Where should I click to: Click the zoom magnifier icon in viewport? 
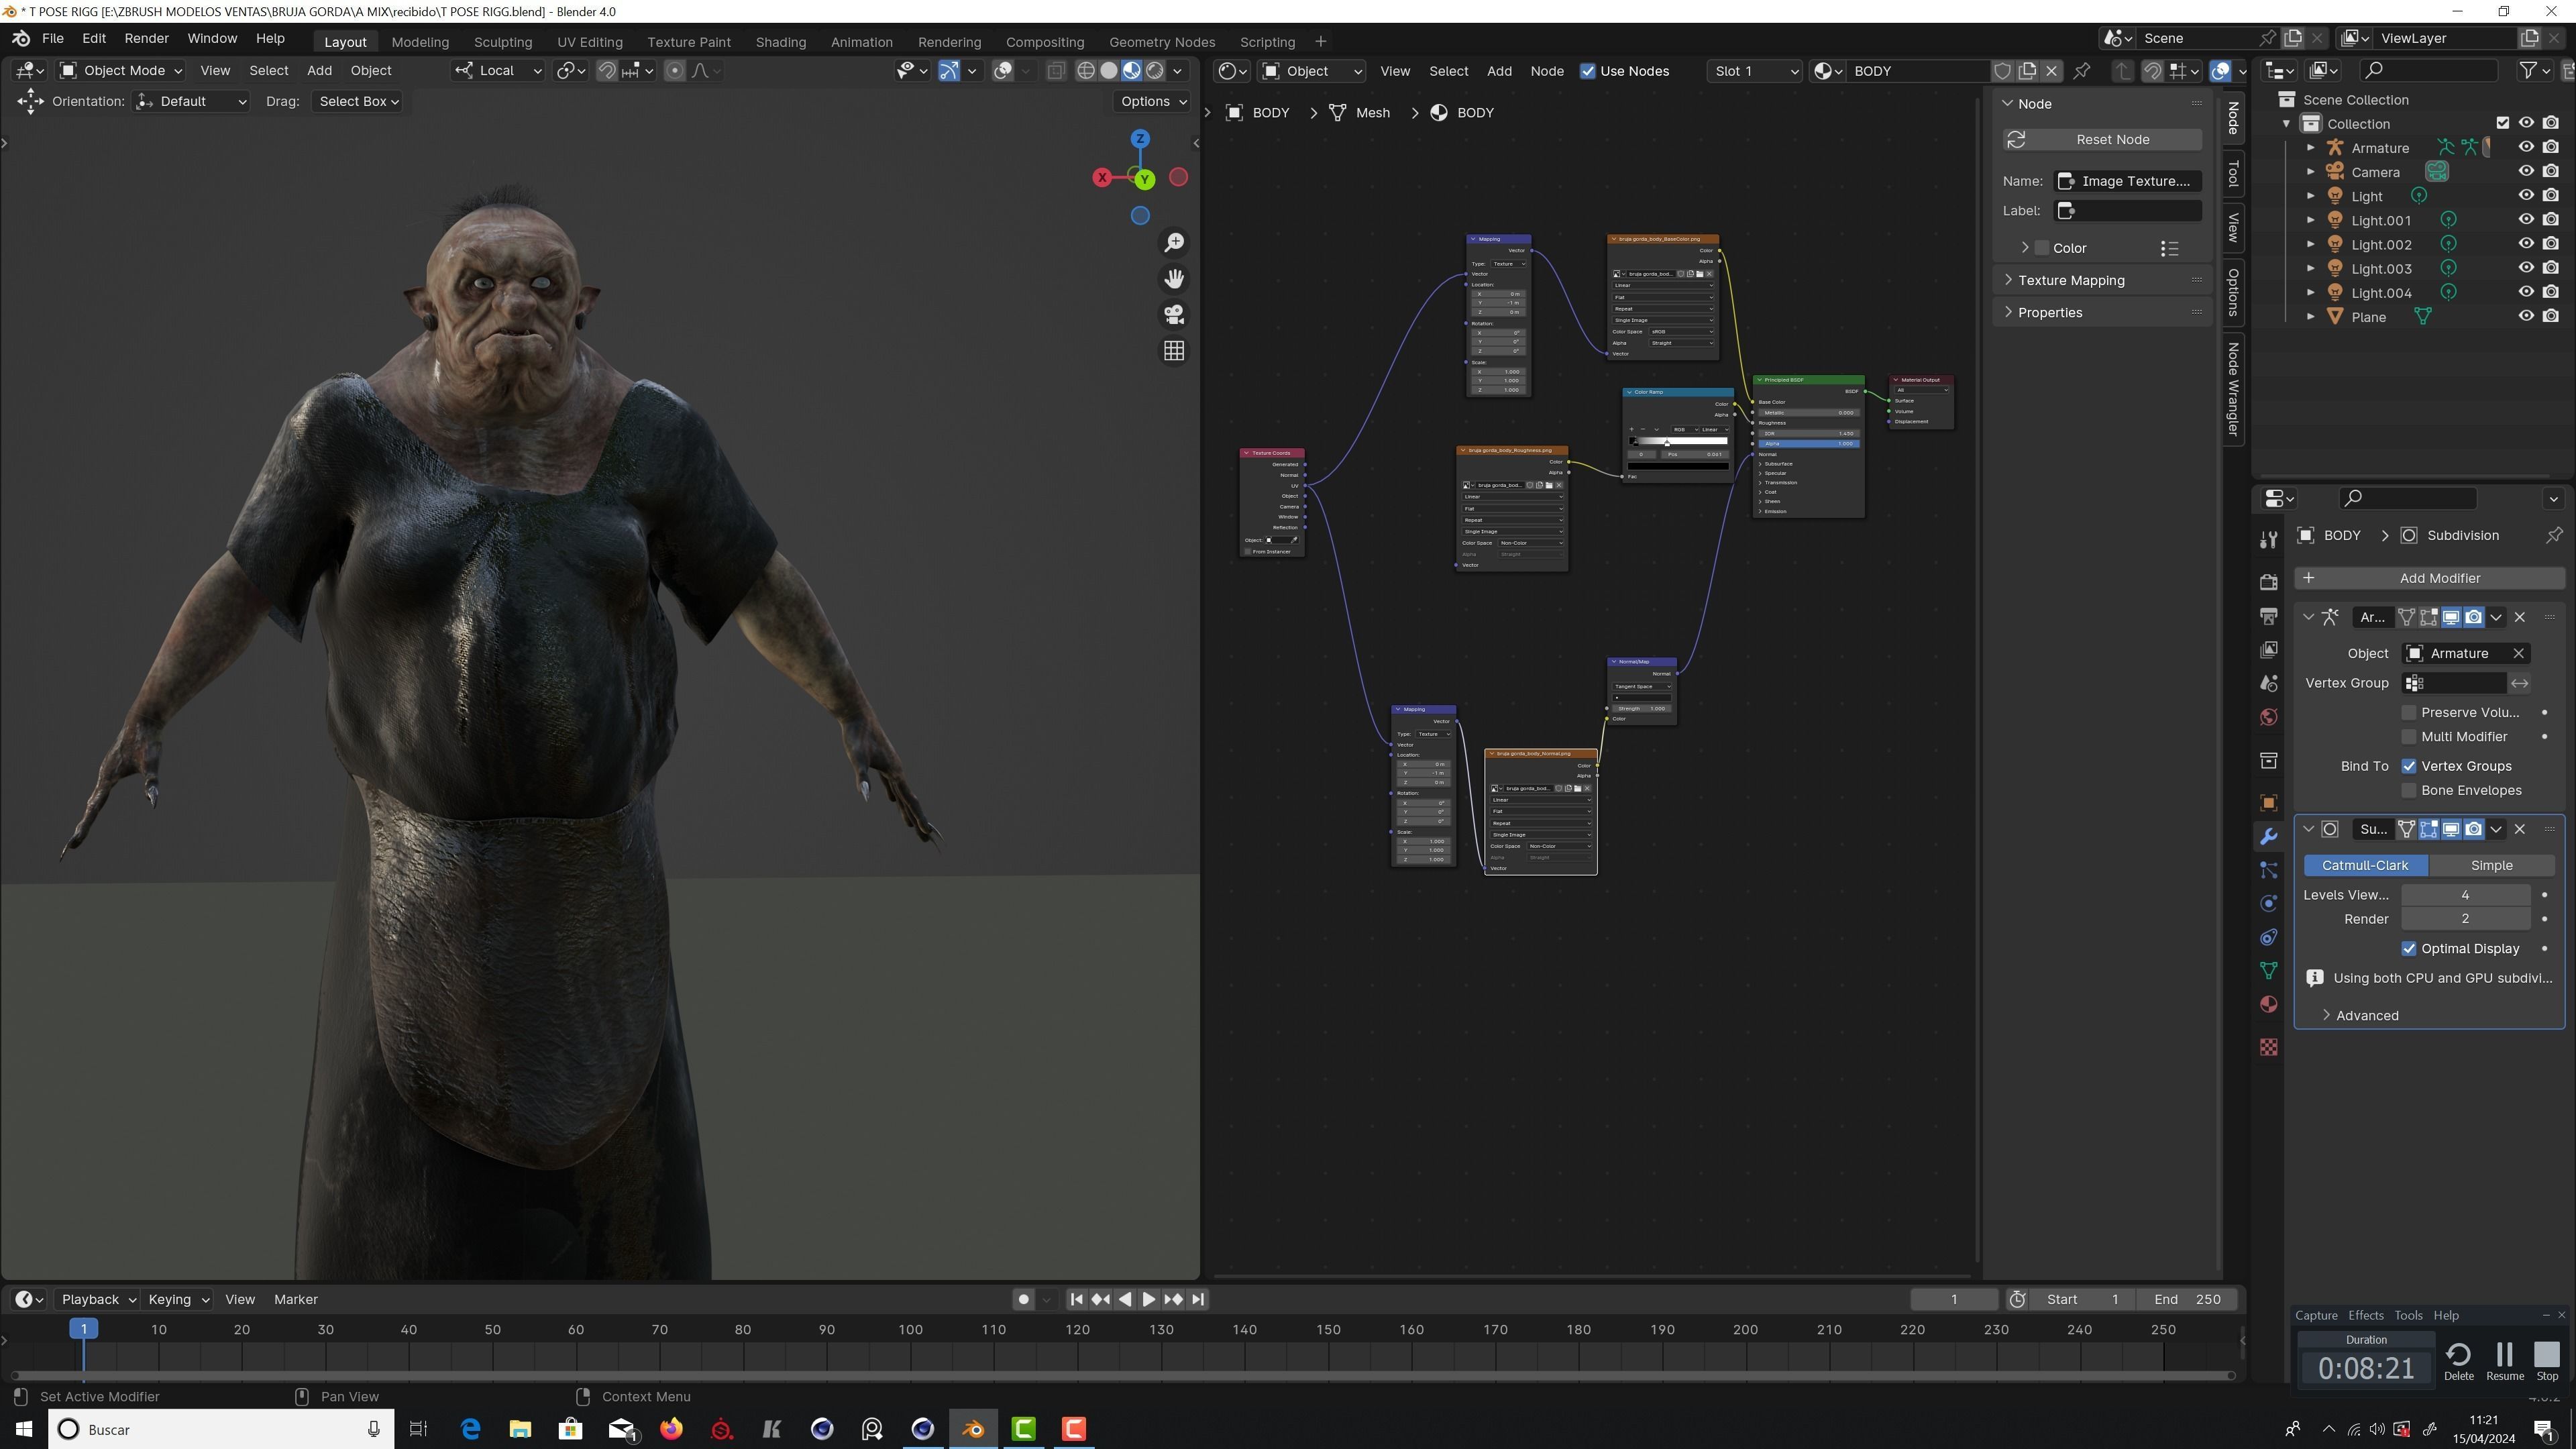tap(1174, 243)
